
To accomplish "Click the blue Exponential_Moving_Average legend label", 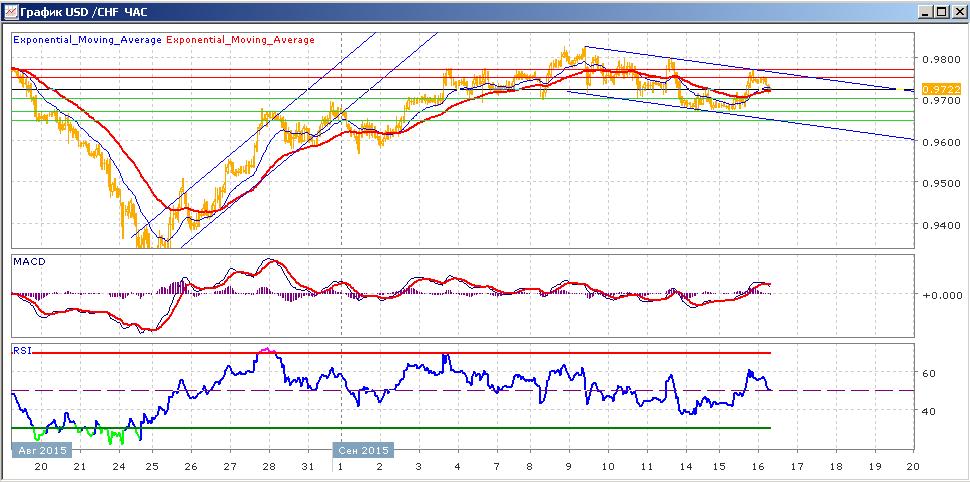I will (x=87, y=40).
